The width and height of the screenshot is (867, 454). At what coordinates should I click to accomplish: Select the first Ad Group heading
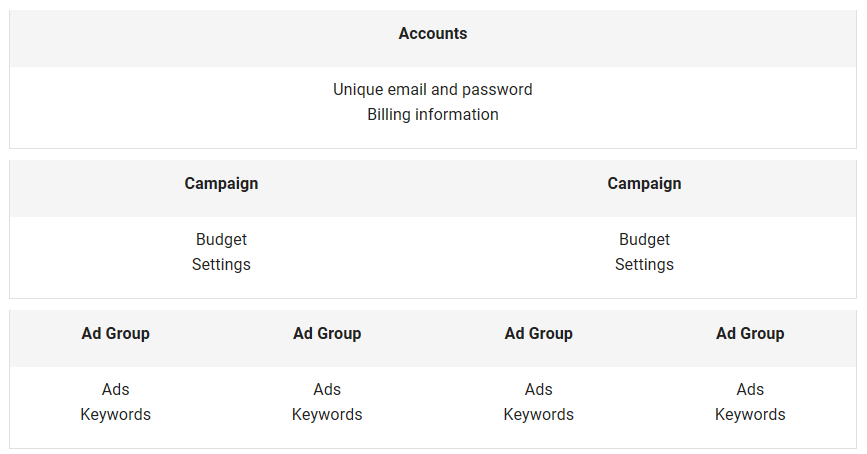click(116, 333)
